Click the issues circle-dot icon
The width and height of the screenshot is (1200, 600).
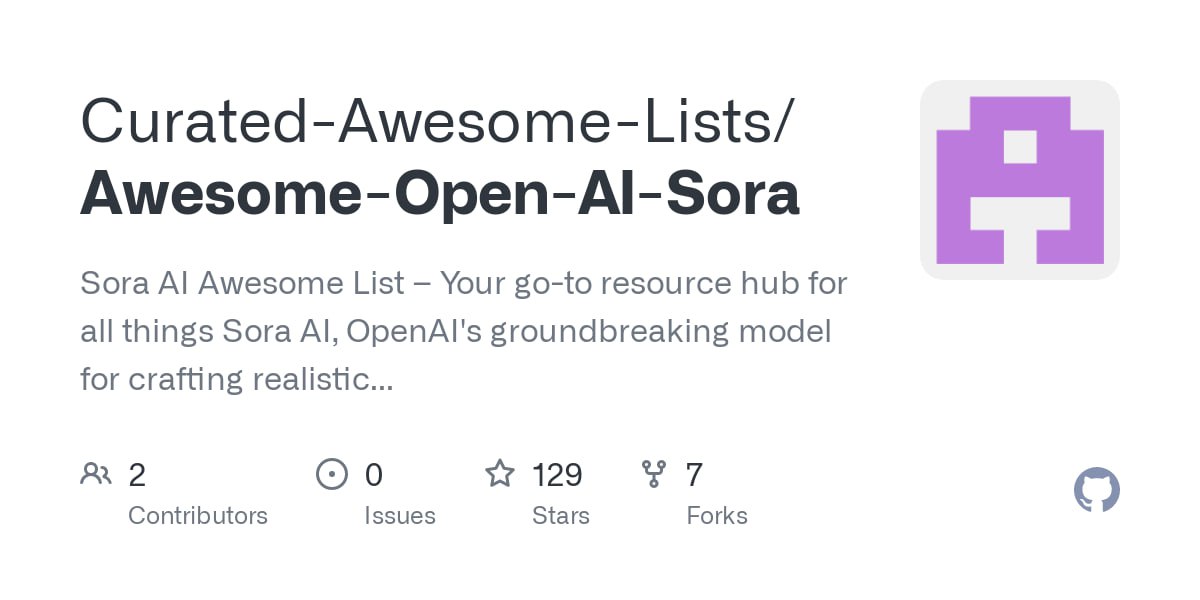coord(331,473)
